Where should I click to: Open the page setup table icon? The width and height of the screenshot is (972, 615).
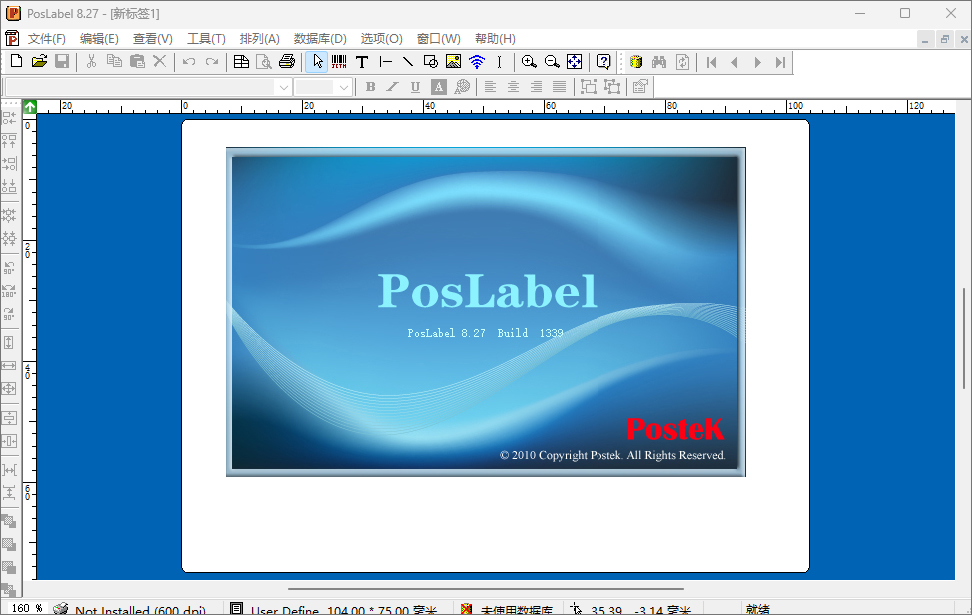coord(241,61)
